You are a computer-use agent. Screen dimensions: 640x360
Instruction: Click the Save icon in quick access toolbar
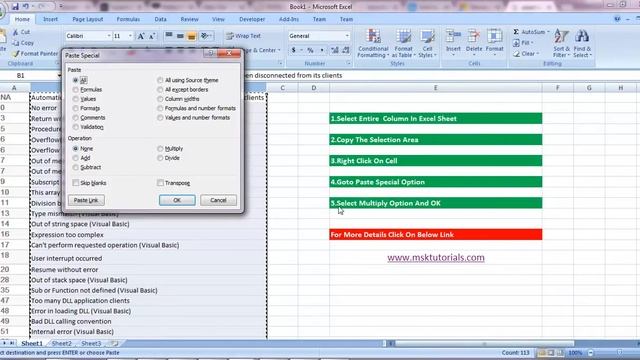pos(15,7)
